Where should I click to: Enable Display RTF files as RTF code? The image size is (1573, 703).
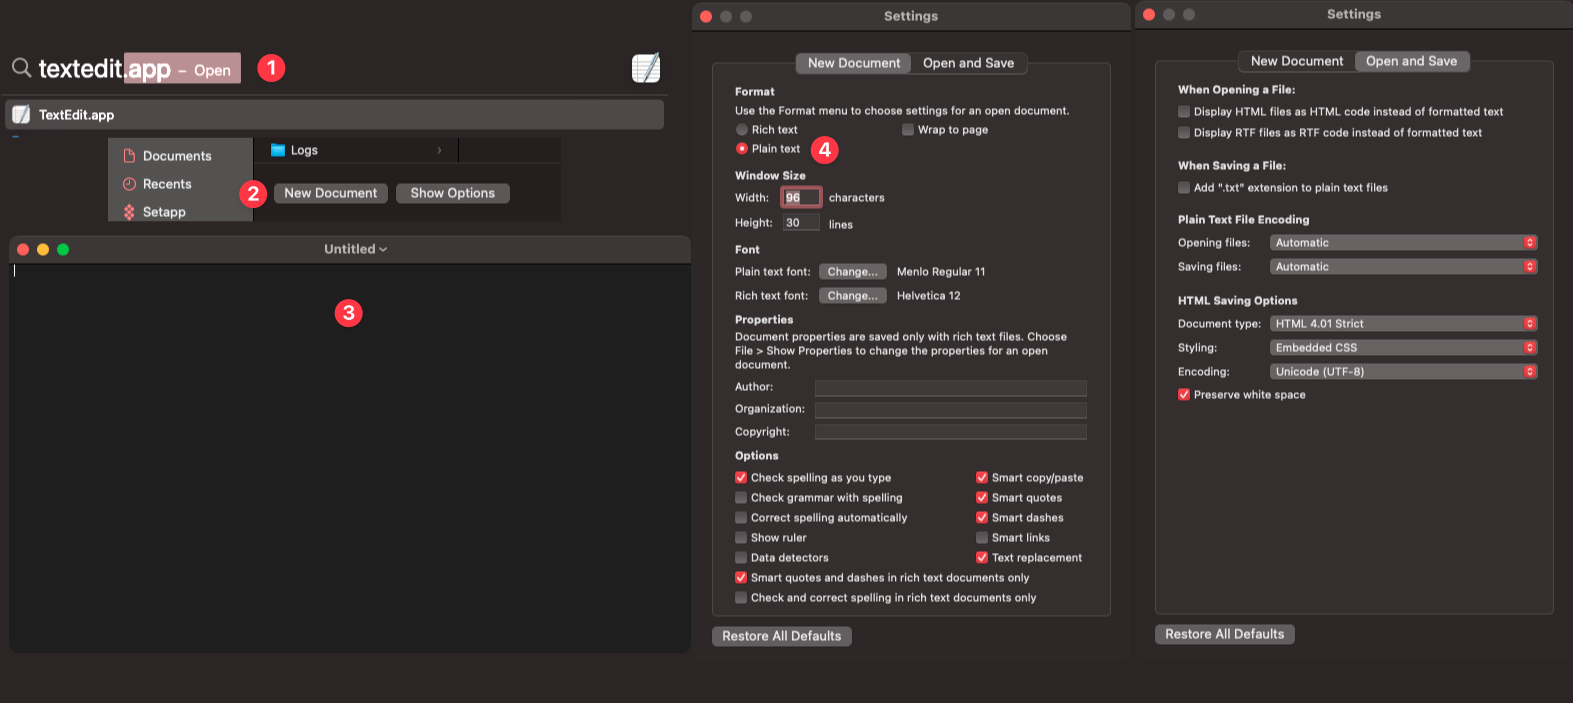1184,133
